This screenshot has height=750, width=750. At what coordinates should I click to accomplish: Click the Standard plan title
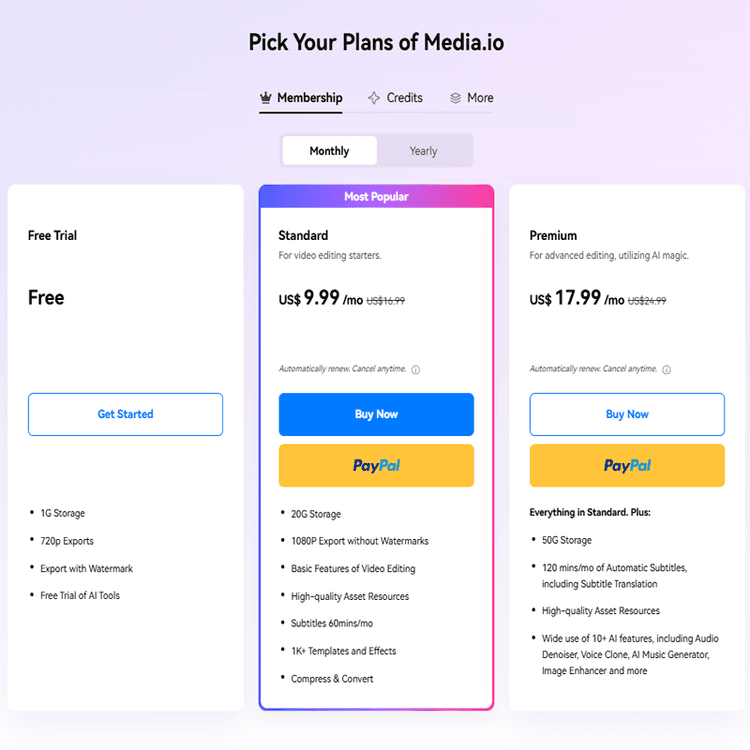tap(303, 236)
